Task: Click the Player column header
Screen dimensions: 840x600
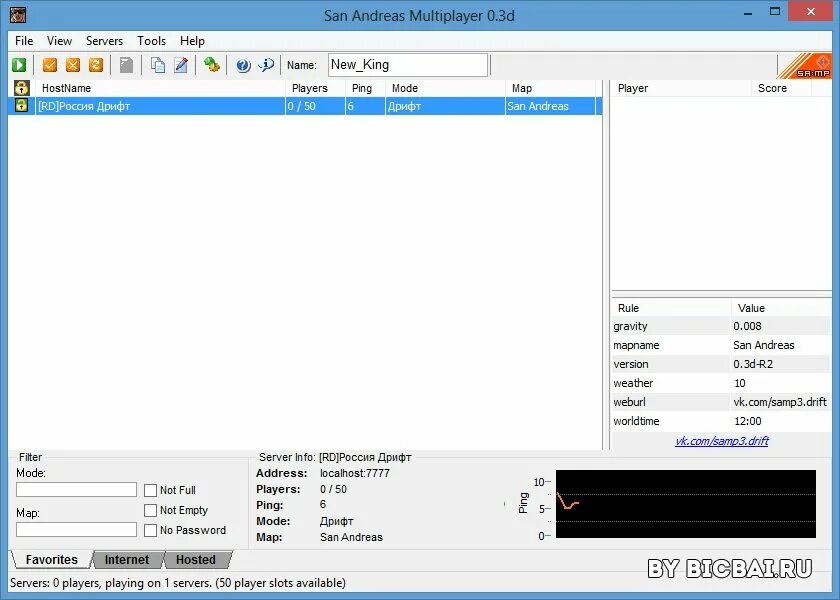Action: click(681, 88)
